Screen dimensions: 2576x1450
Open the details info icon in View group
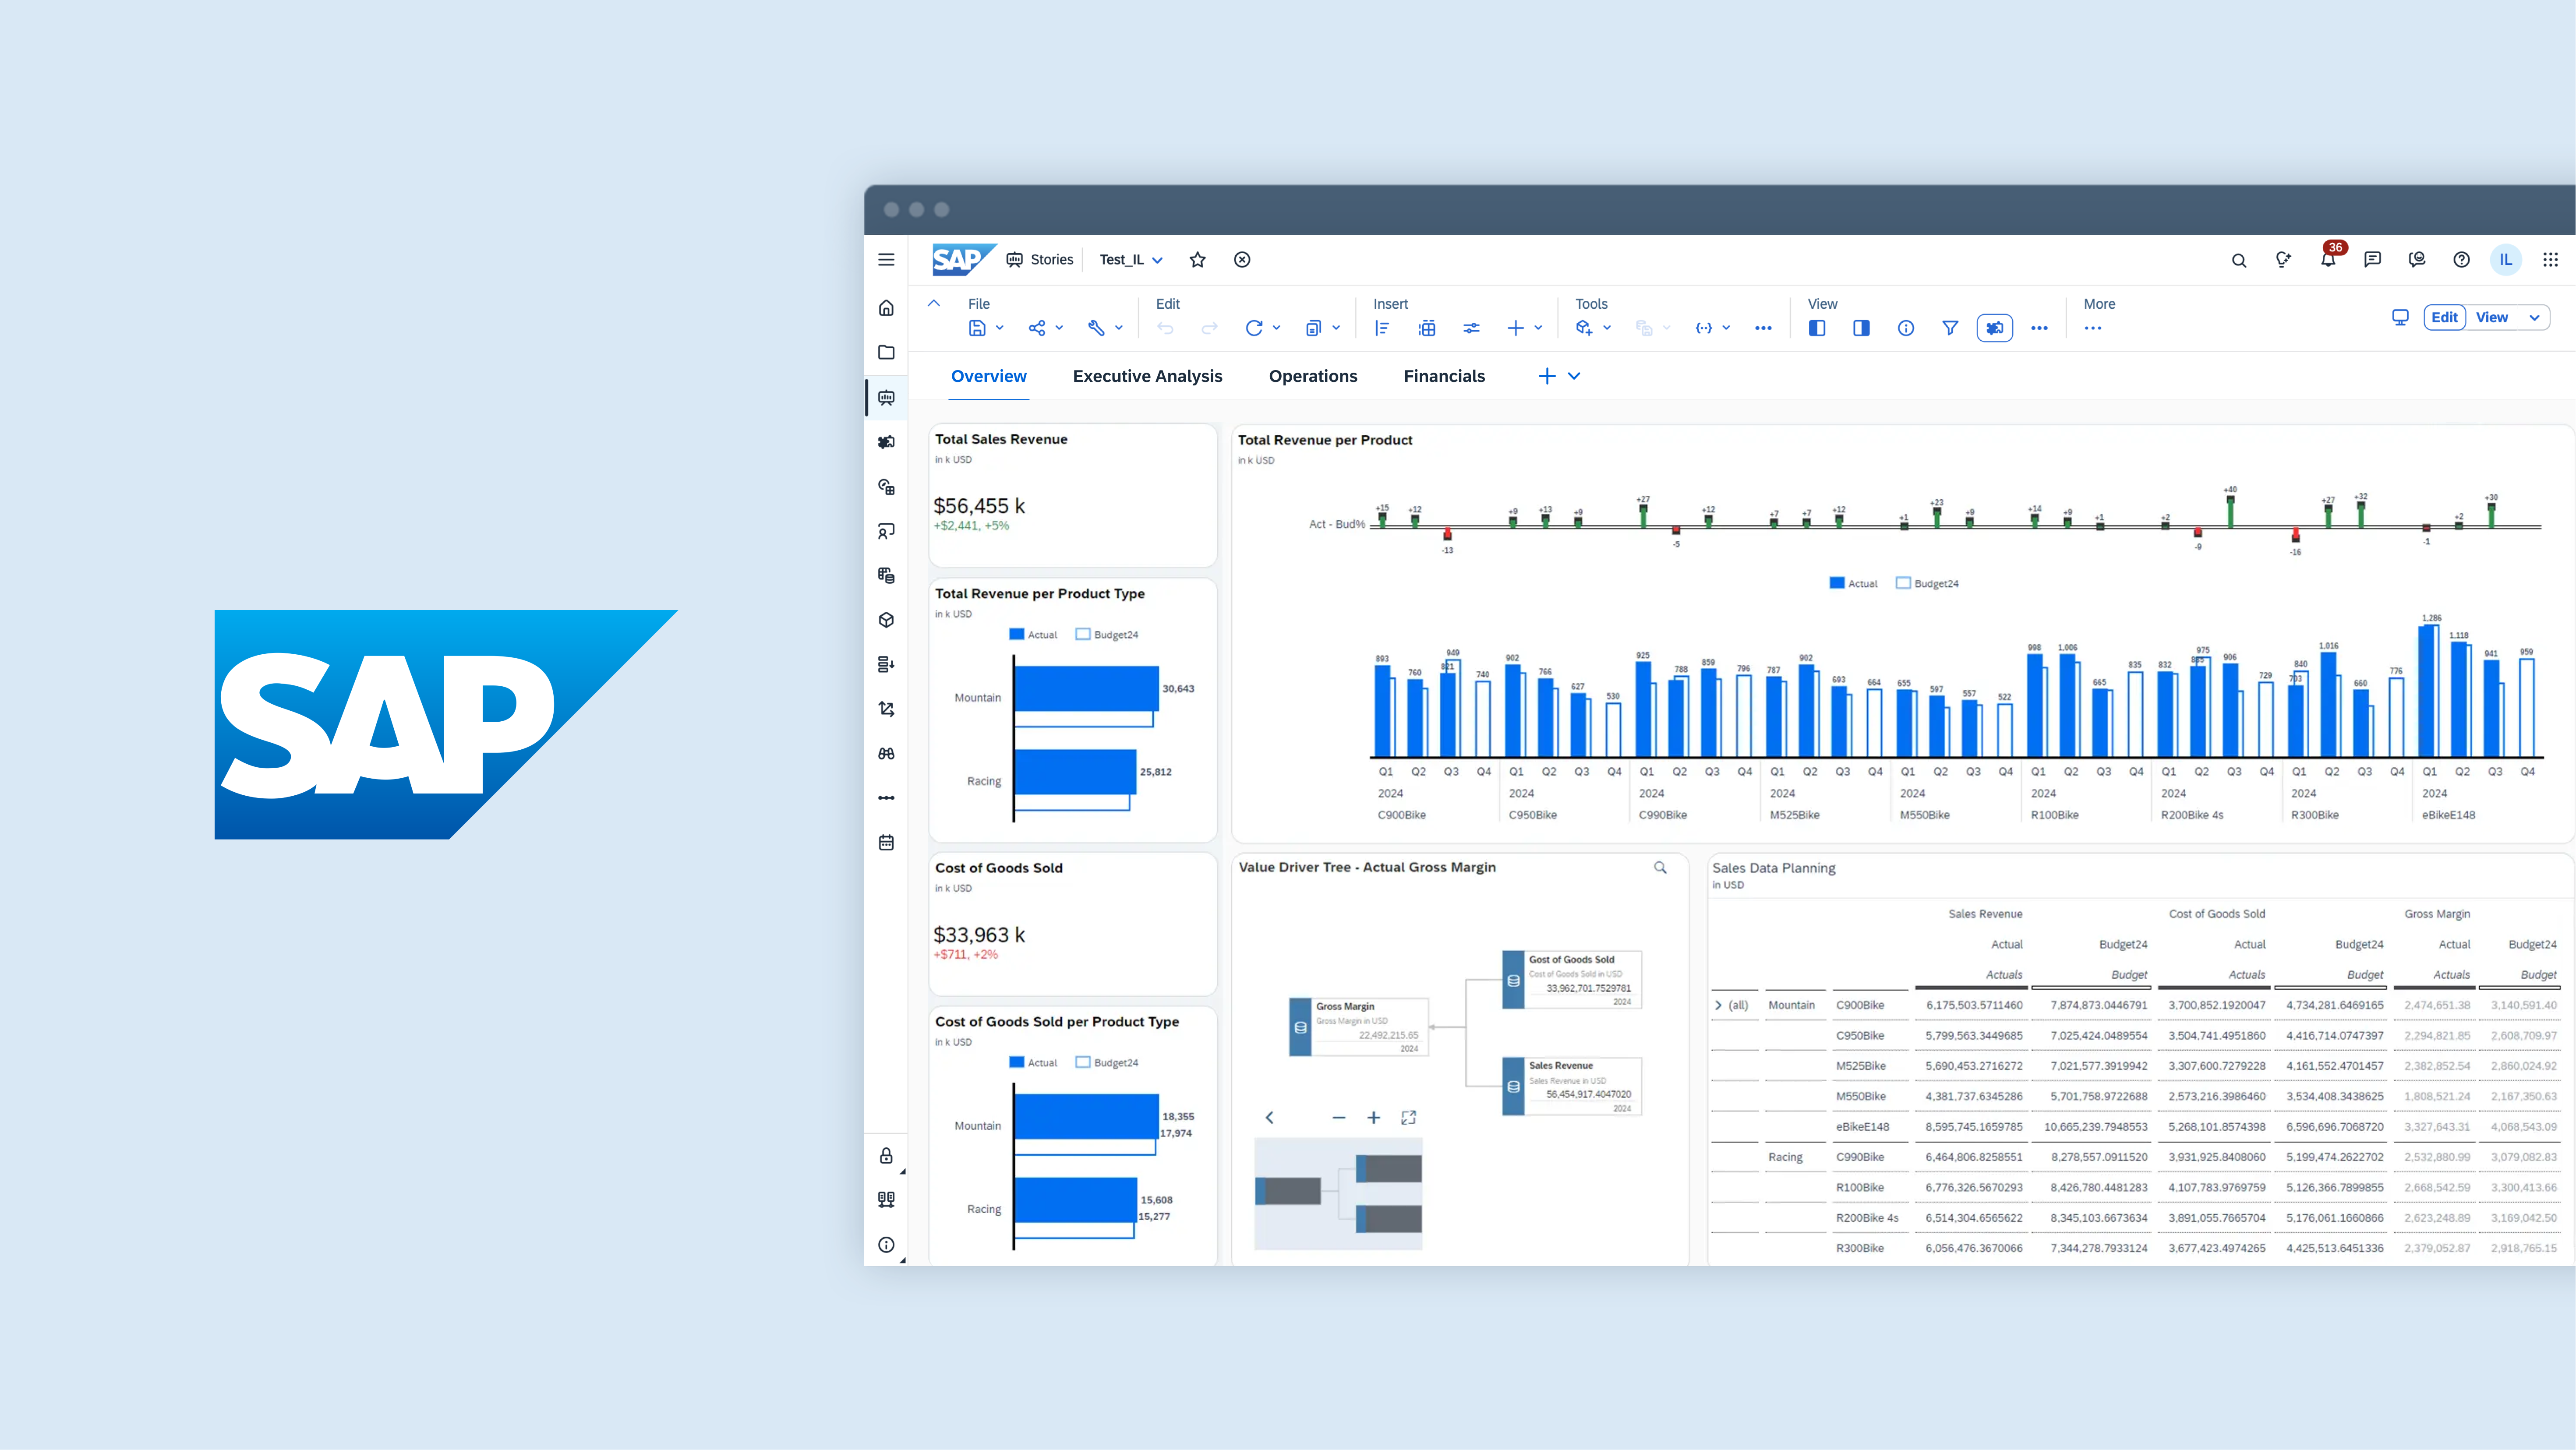tap(1906, 328)
